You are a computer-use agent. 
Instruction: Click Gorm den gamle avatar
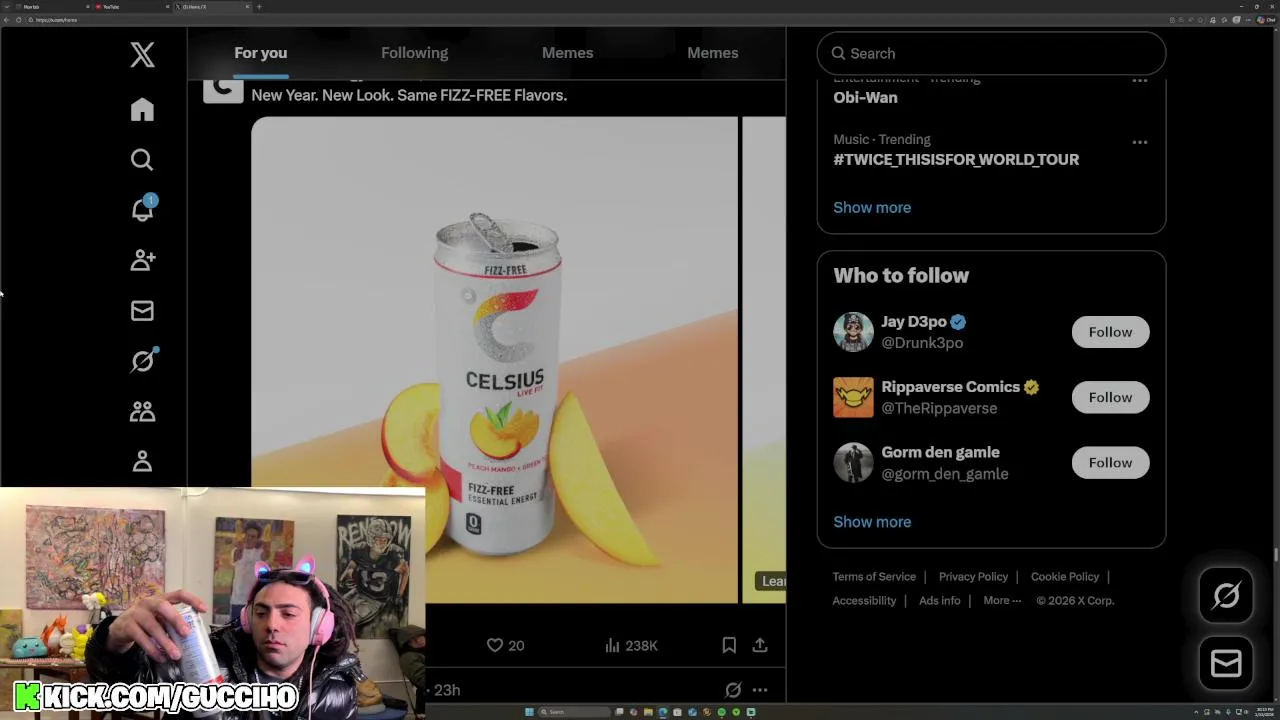click(853, 463)
